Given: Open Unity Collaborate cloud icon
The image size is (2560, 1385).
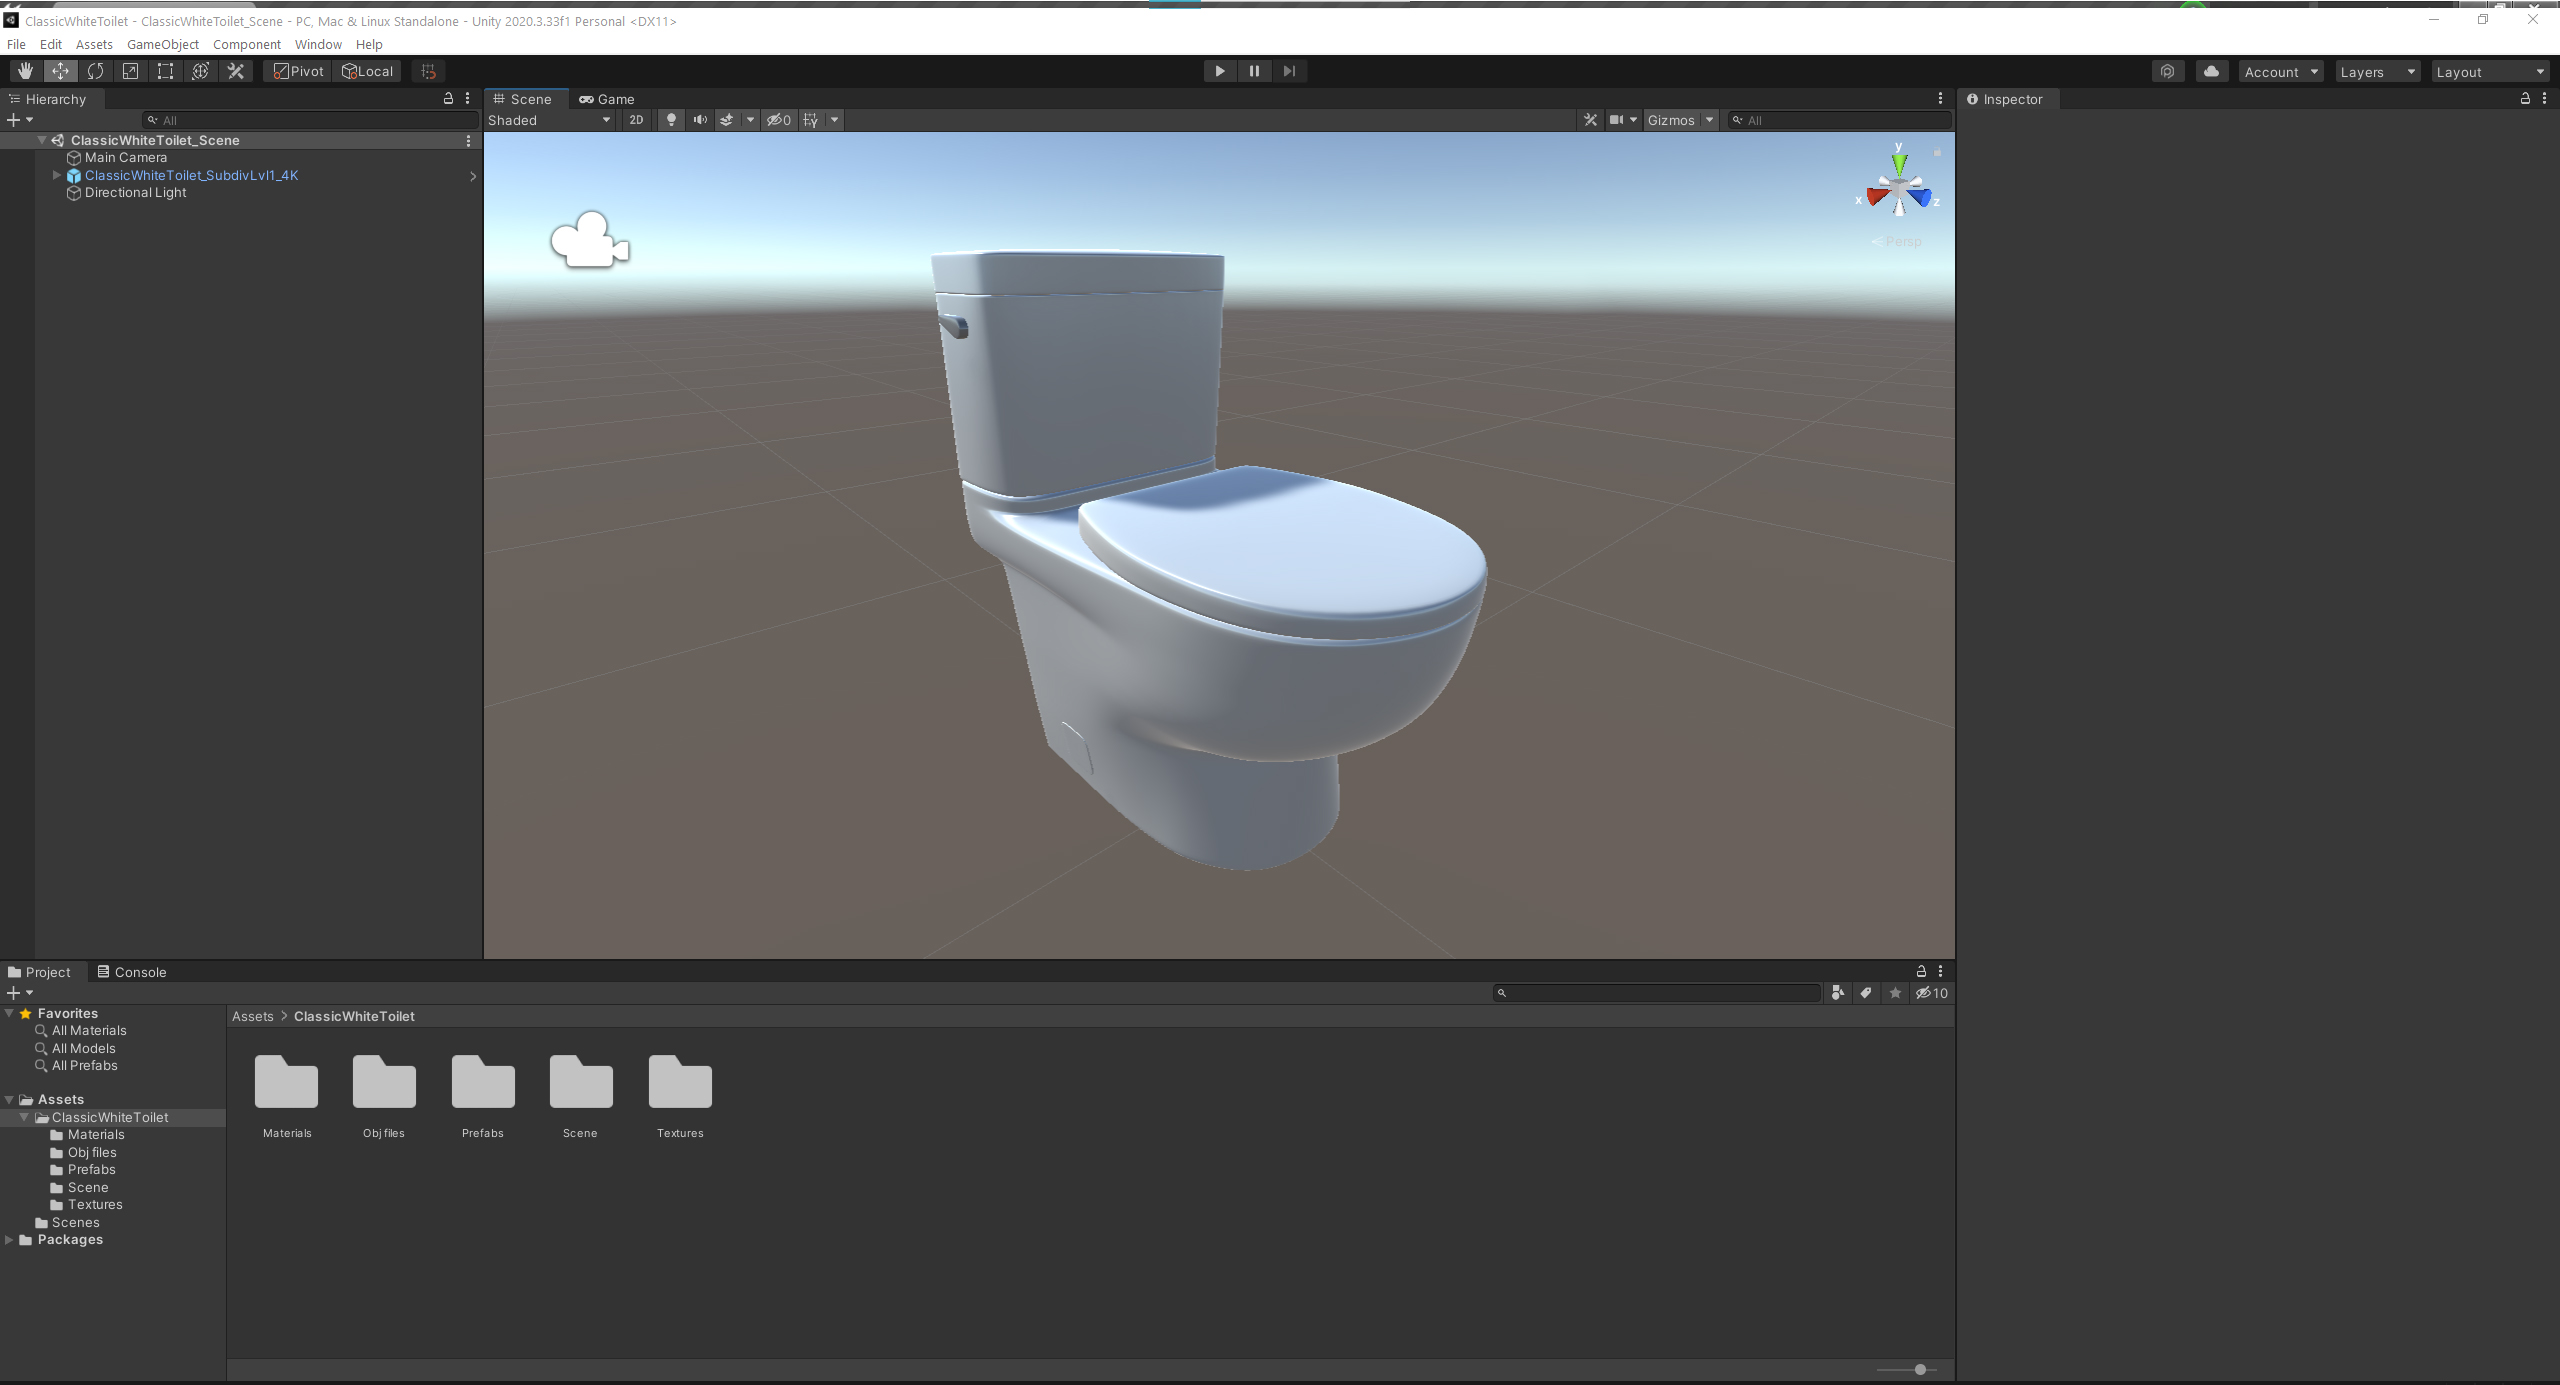Looking at the screenshot, I should [2211, 71].
